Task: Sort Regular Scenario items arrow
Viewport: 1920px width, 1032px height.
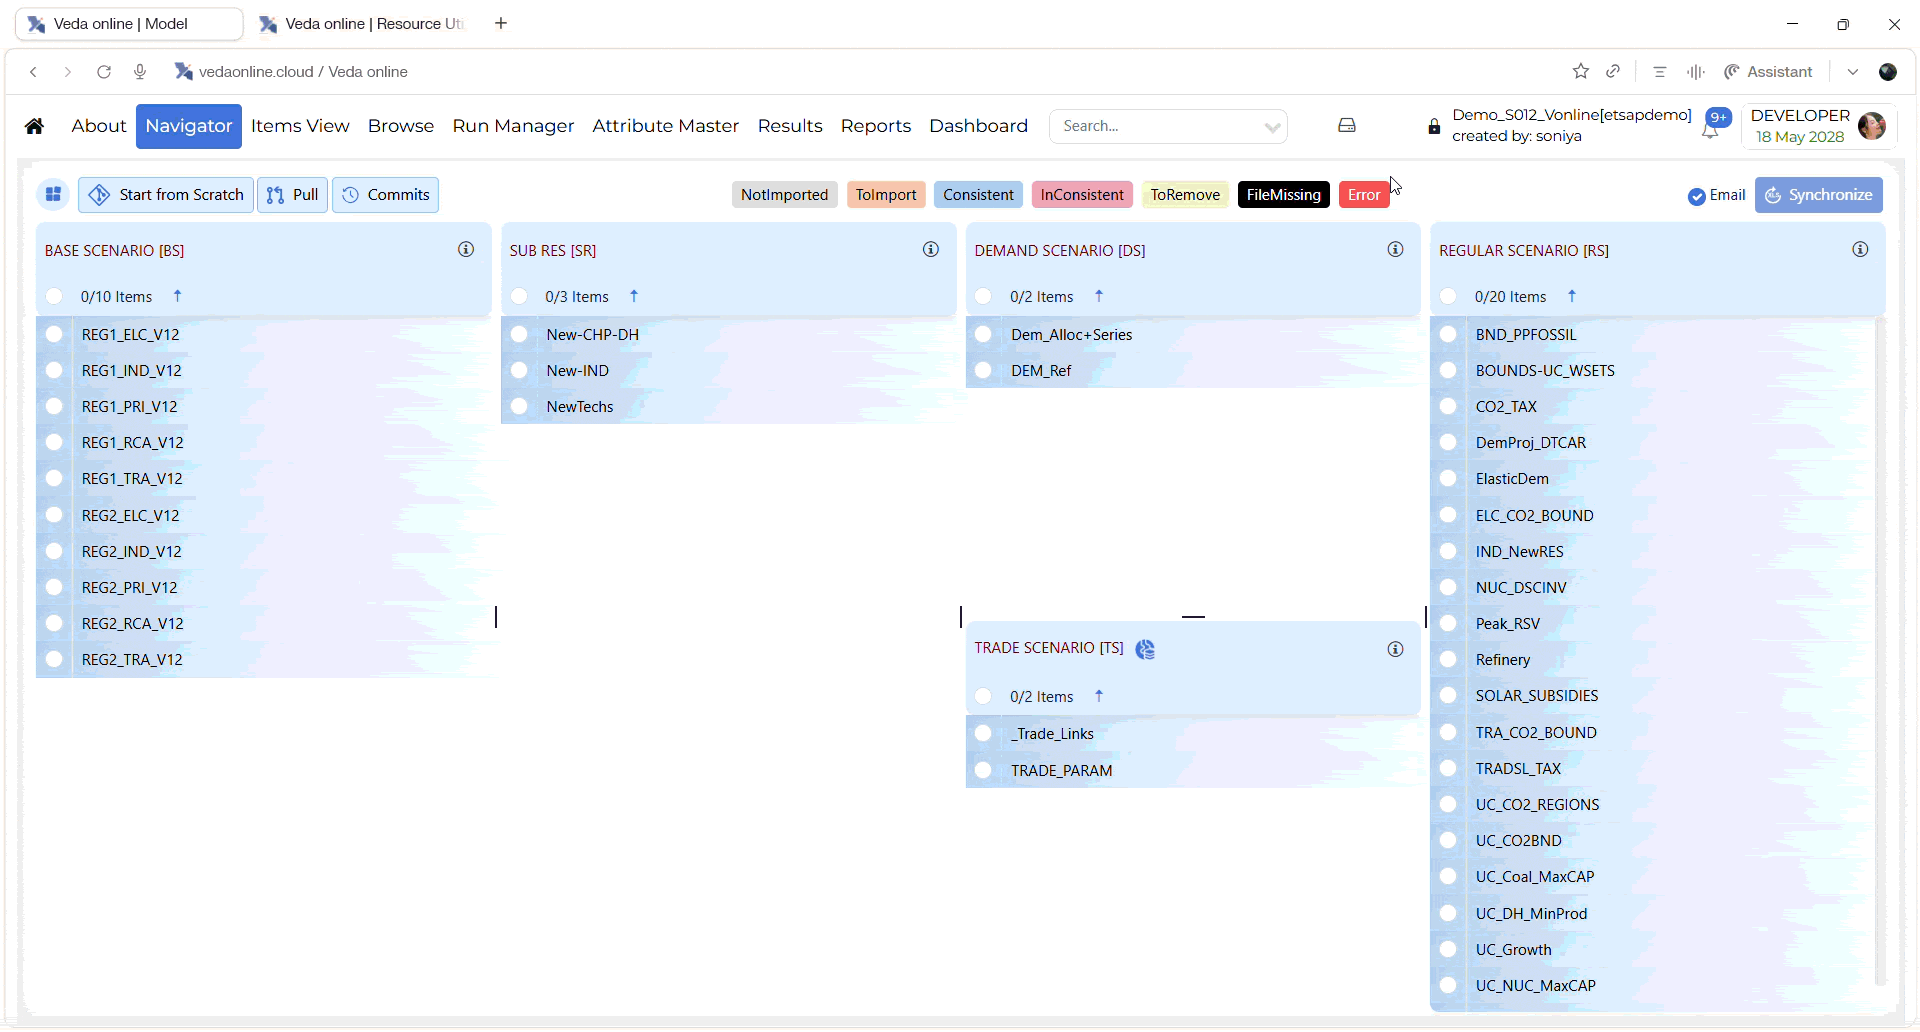Action: pos(1572,296)
